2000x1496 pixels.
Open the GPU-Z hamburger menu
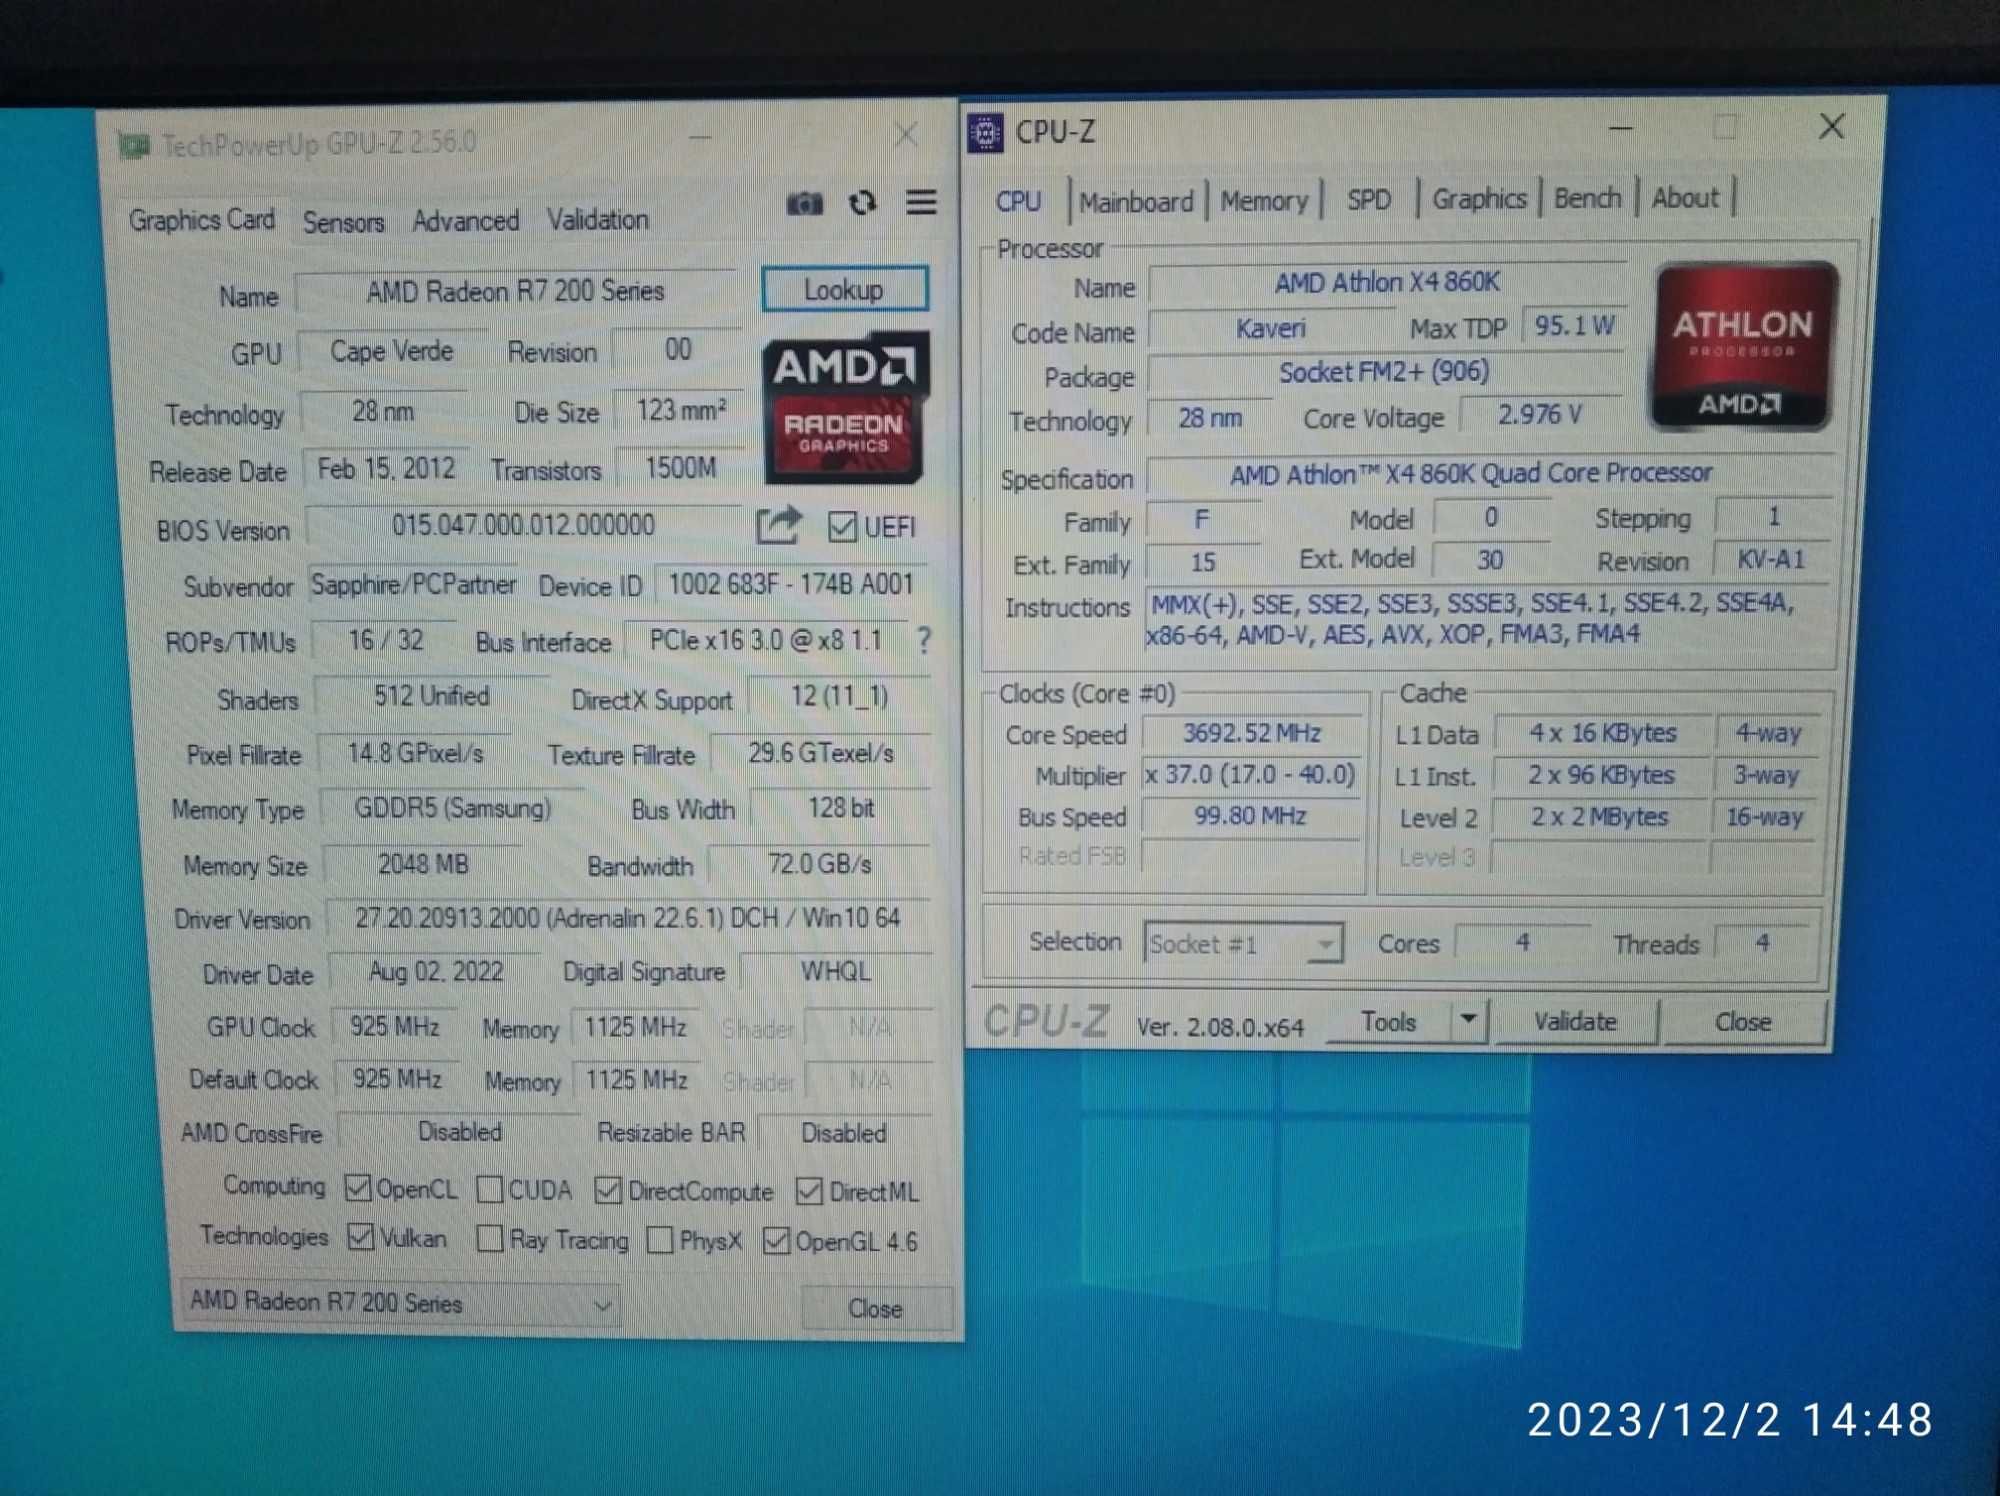[x=921, y=202]
